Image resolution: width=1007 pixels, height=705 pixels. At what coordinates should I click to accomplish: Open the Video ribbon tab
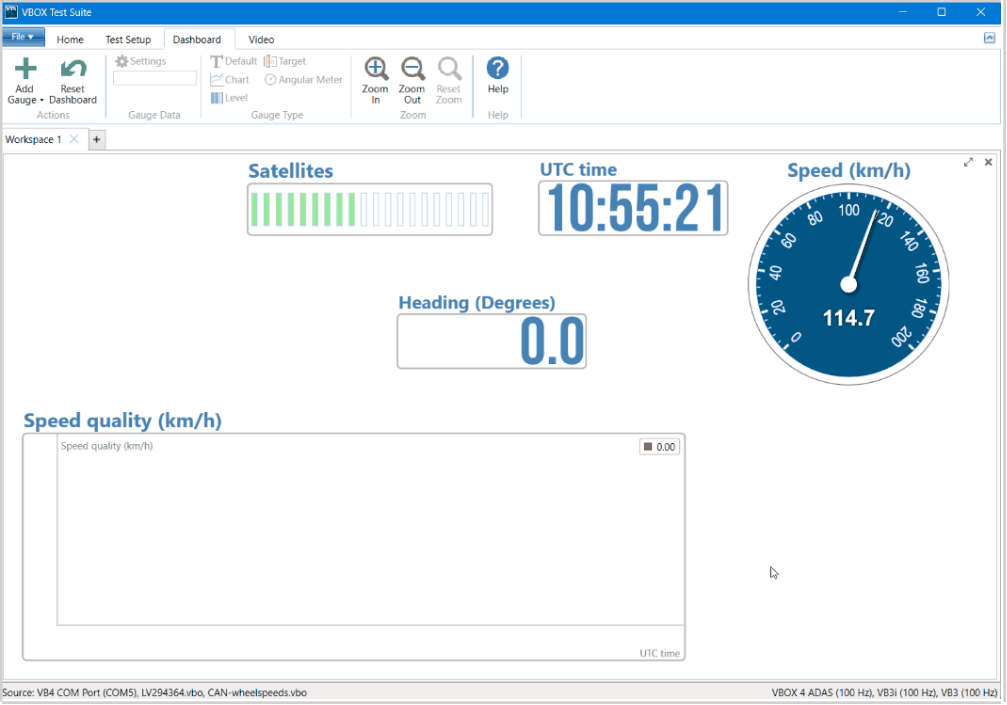[x=261, y=40]
